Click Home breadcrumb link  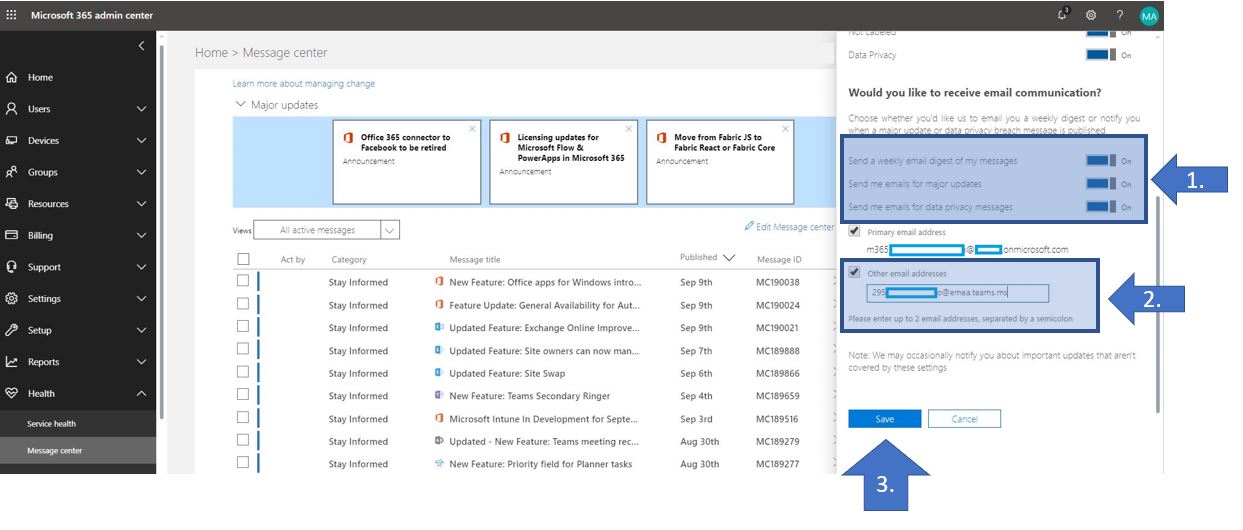(x=211, y=53)
